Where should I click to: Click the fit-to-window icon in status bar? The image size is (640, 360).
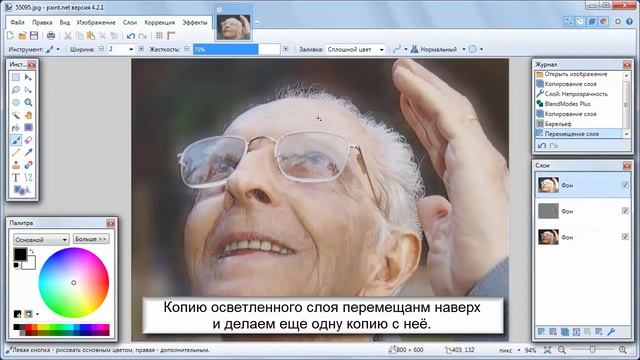pyautogui.click(x=548, y=350)
